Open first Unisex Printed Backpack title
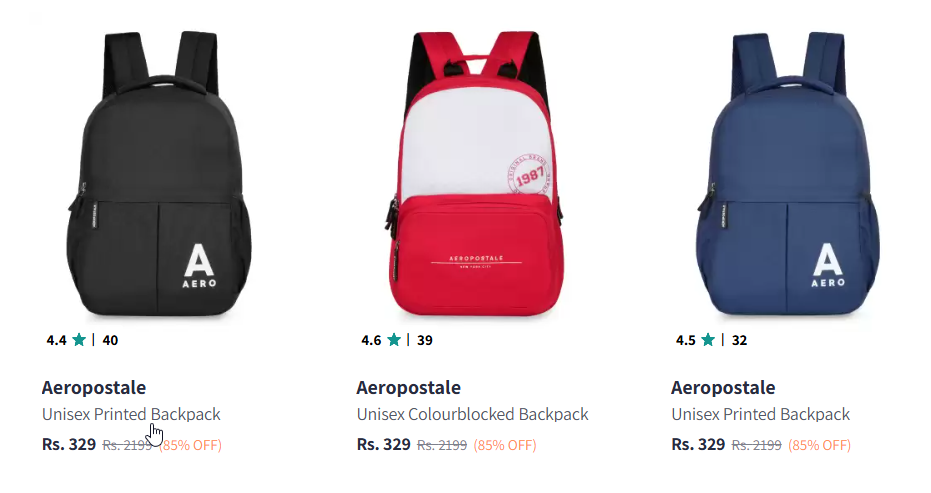Image resolution: width=931 pixels, height=493 pixels. pos(131,414)
